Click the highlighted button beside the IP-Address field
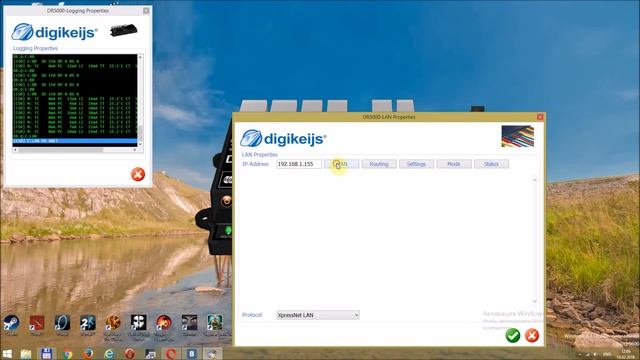 coord(342,164)
